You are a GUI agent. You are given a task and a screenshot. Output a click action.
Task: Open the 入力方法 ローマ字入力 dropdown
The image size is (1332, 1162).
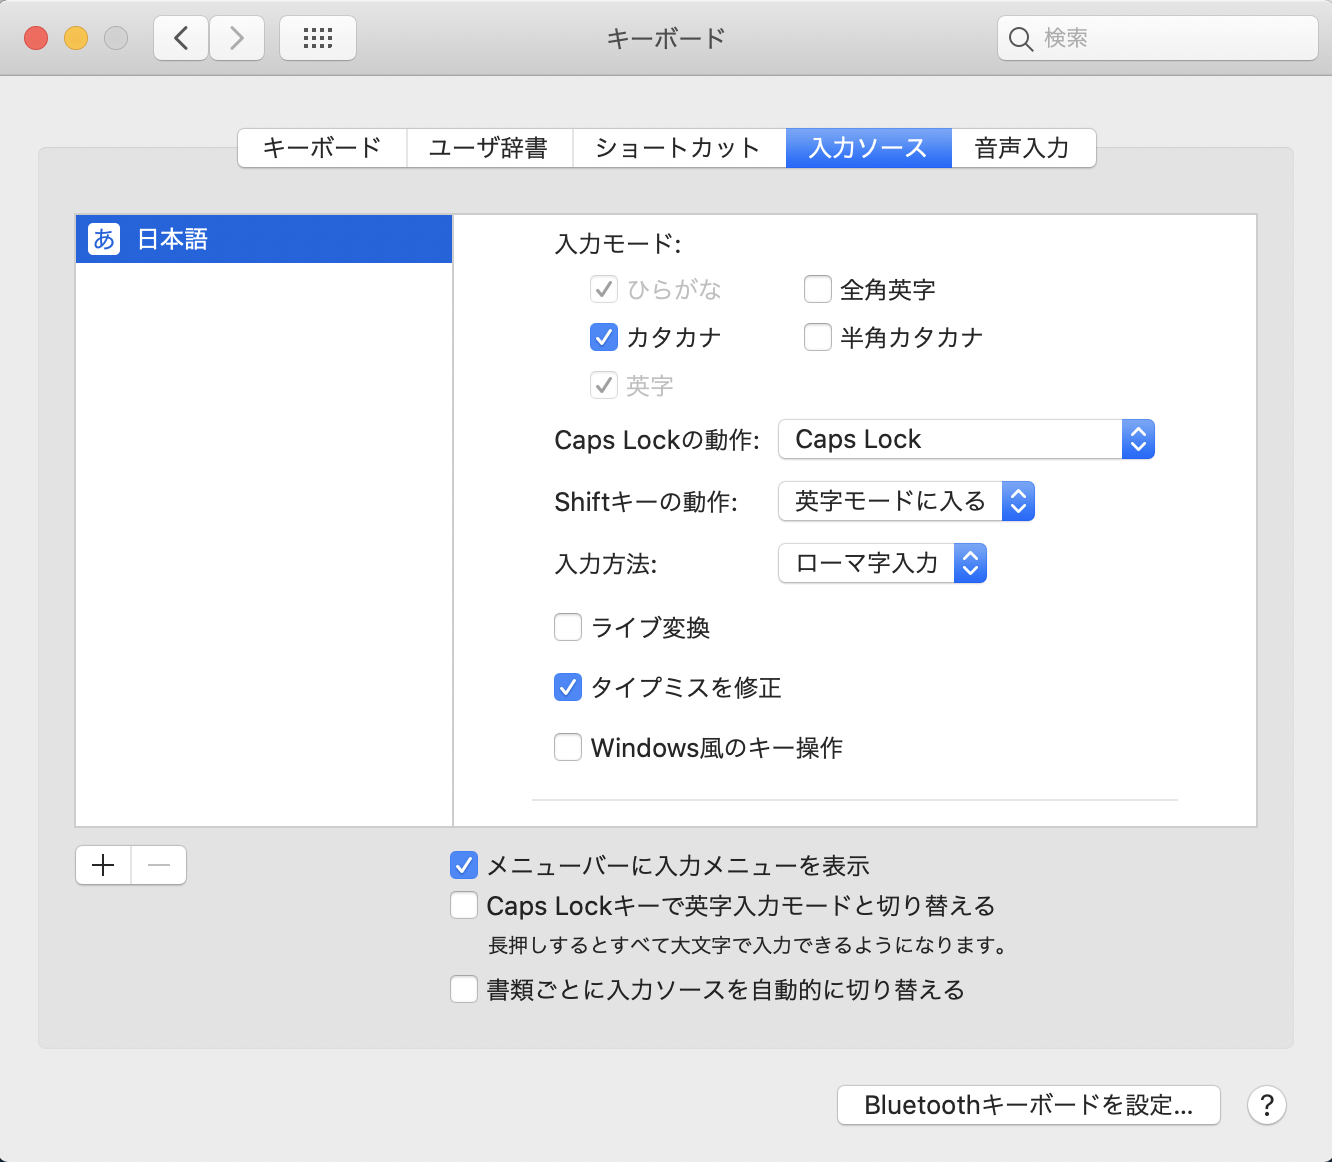point(882,563)
